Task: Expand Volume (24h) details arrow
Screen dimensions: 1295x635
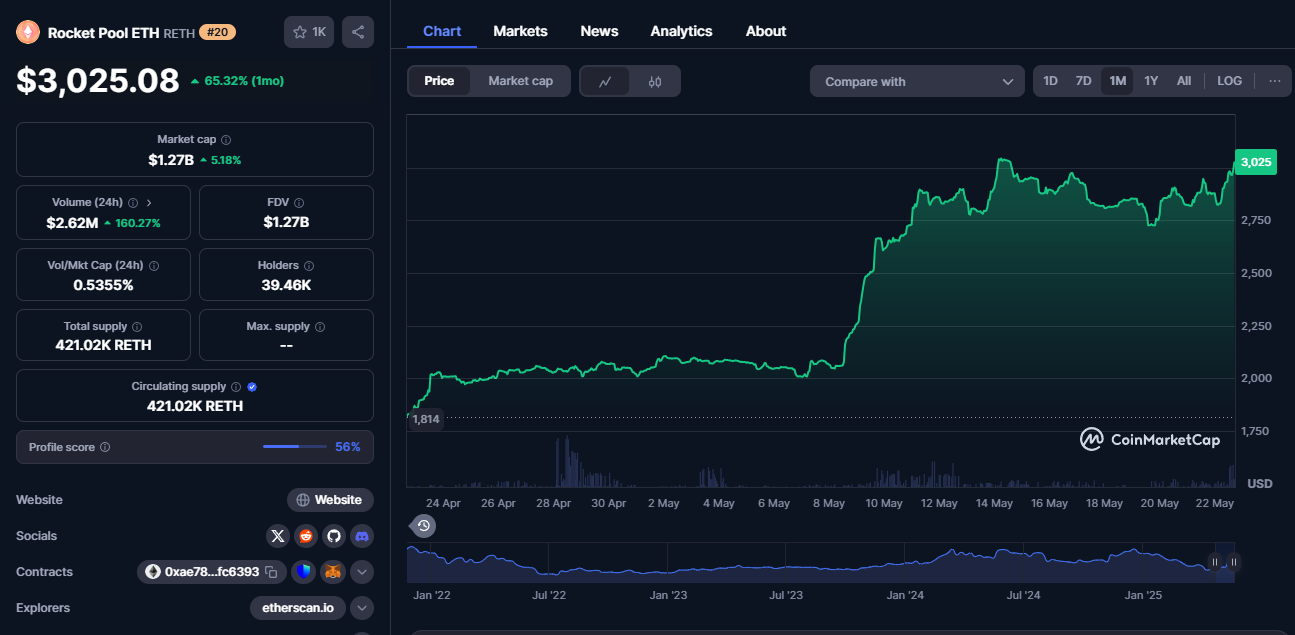Action: click(x=150, y=202)
